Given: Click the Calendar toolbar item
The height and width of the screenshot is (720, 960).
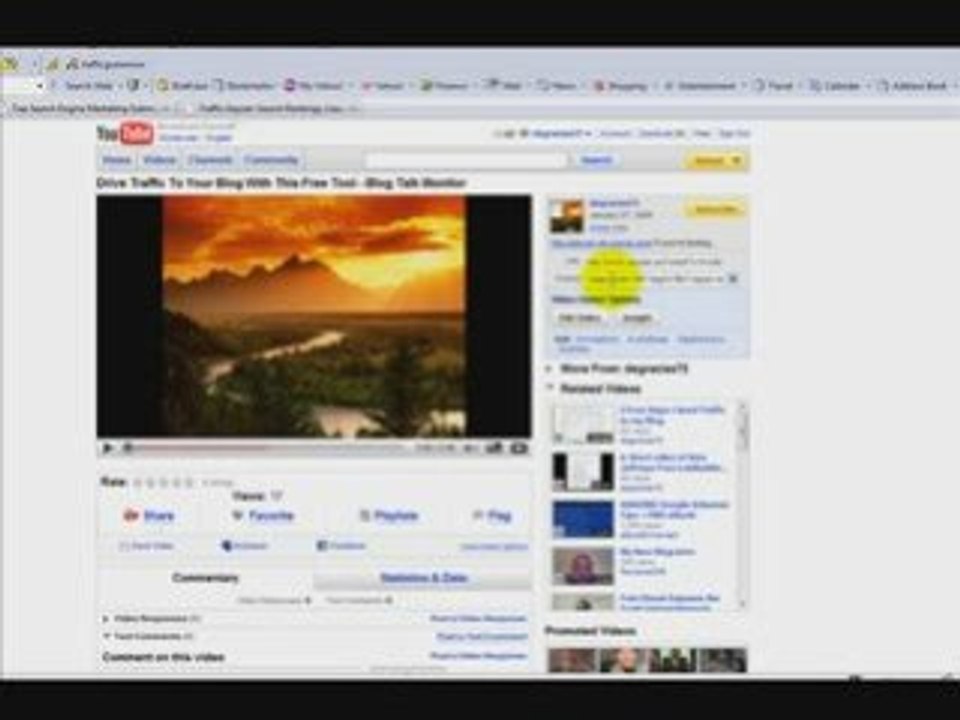Looking at the screenshot, I should click(x=835, y=86).
